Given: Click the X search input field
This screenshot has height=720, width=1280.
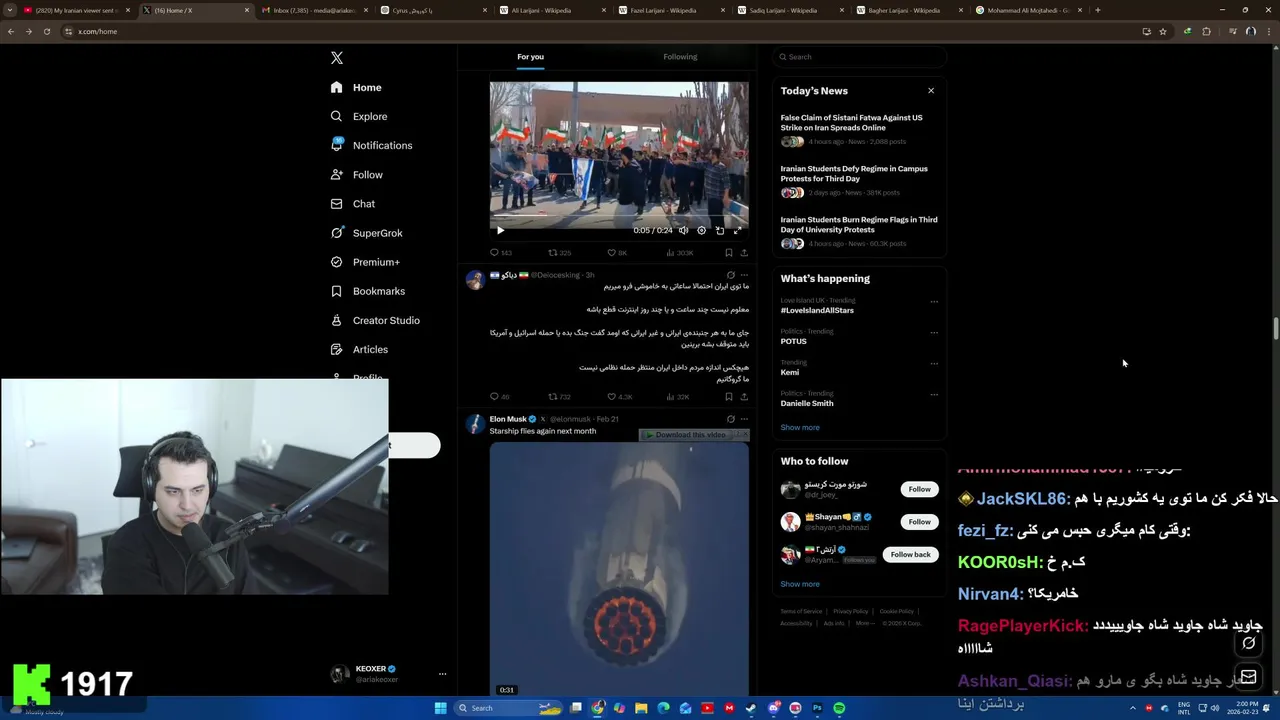Looking at the screenshot, I should tap(859, 57).
